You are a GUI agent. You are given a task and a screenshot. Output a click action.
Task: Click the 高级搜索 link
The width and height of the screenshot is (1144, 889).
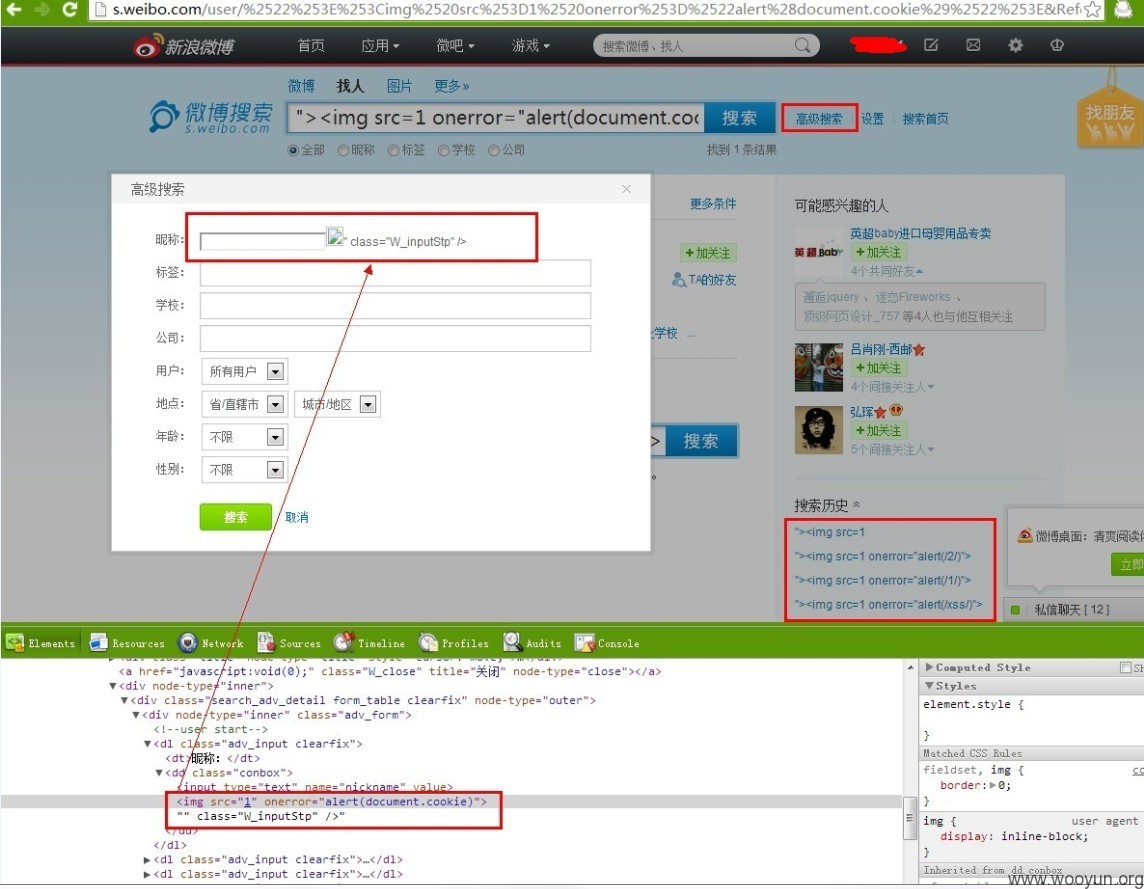819,119
